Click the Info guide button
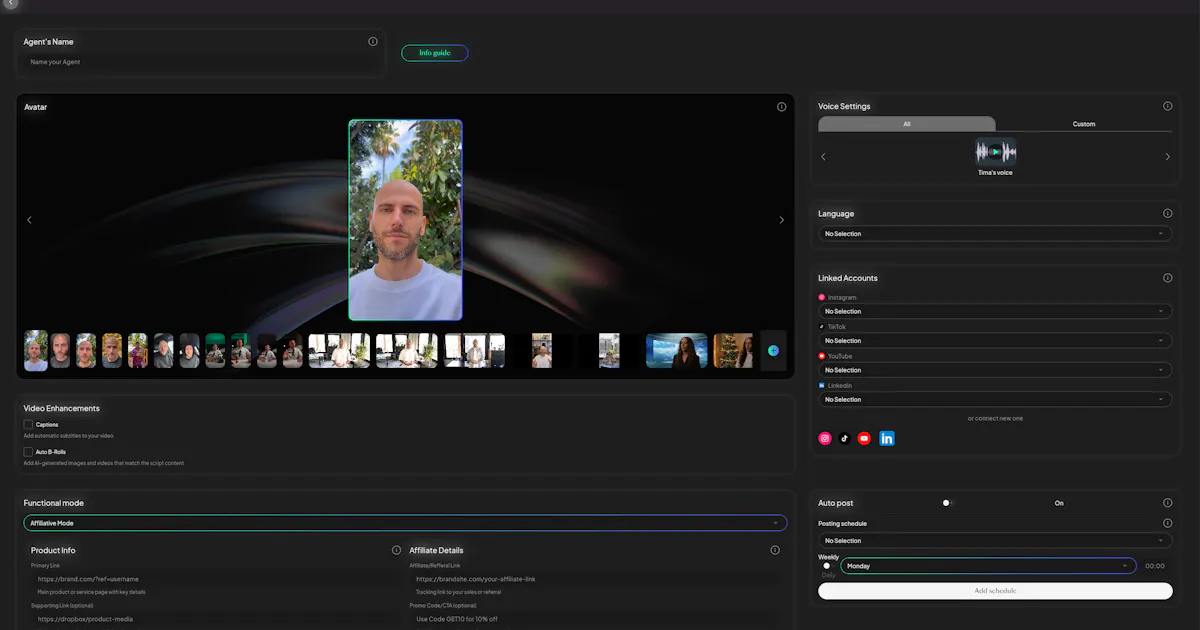This screenshot has height=630, width=1200. click(x=435, y=53)
